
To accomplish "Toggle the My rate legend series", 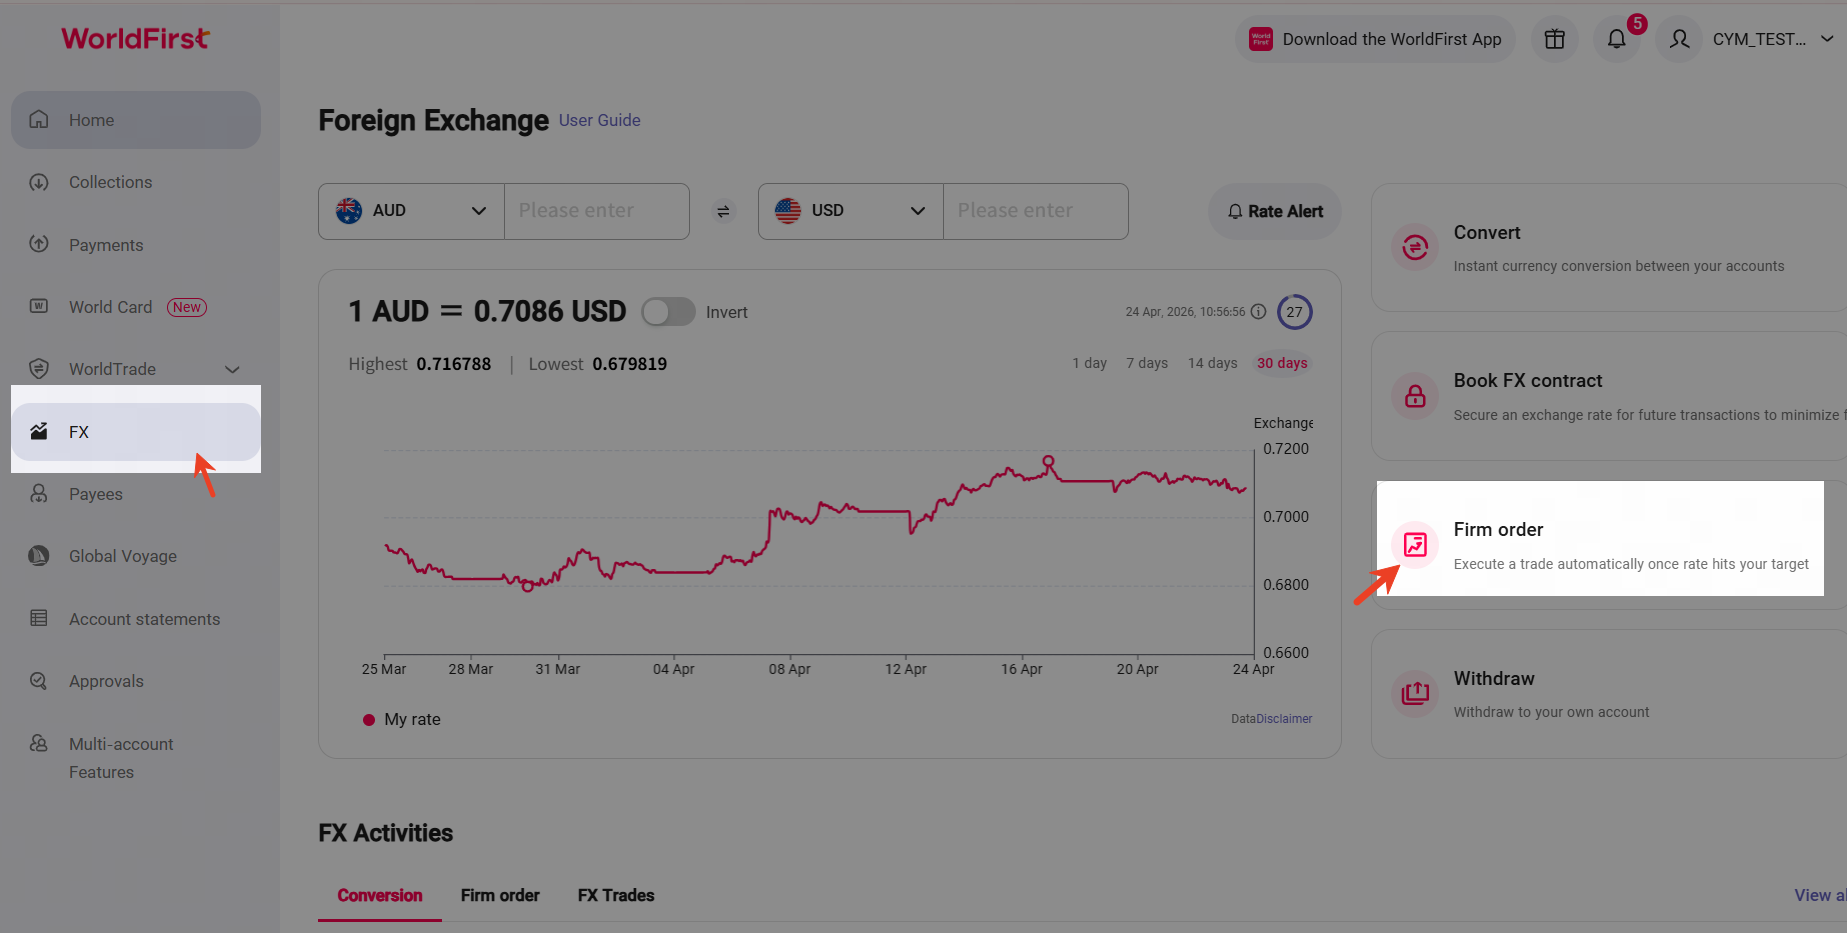I will 402,719.
